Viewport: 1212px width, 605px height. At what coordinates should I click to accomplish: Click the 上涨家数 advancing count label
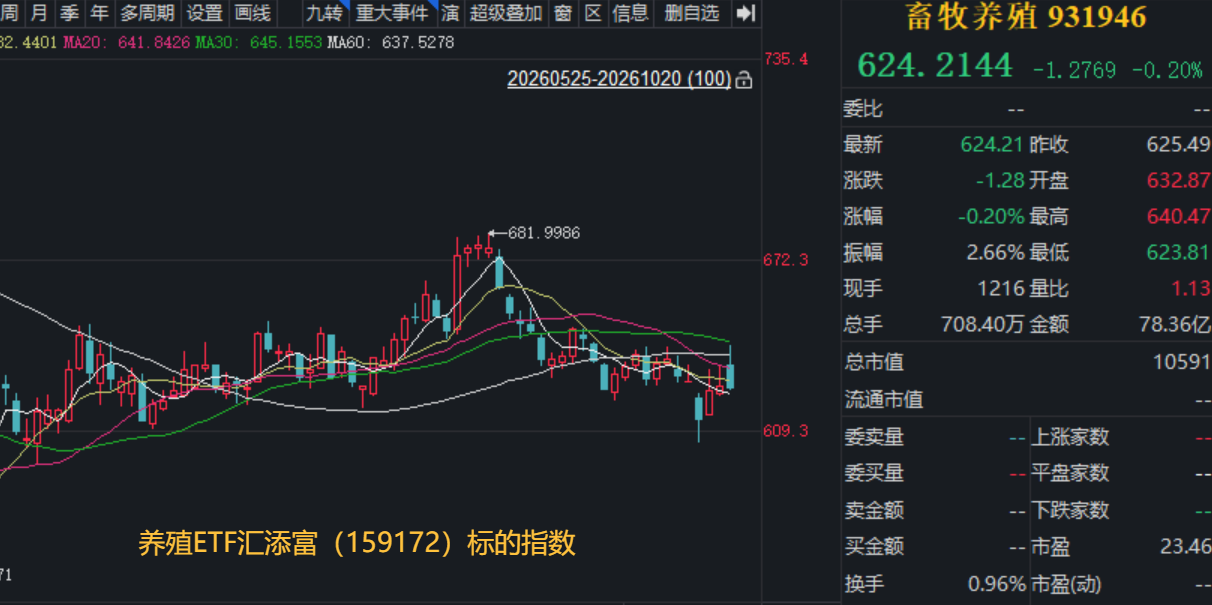[1070, 436]
